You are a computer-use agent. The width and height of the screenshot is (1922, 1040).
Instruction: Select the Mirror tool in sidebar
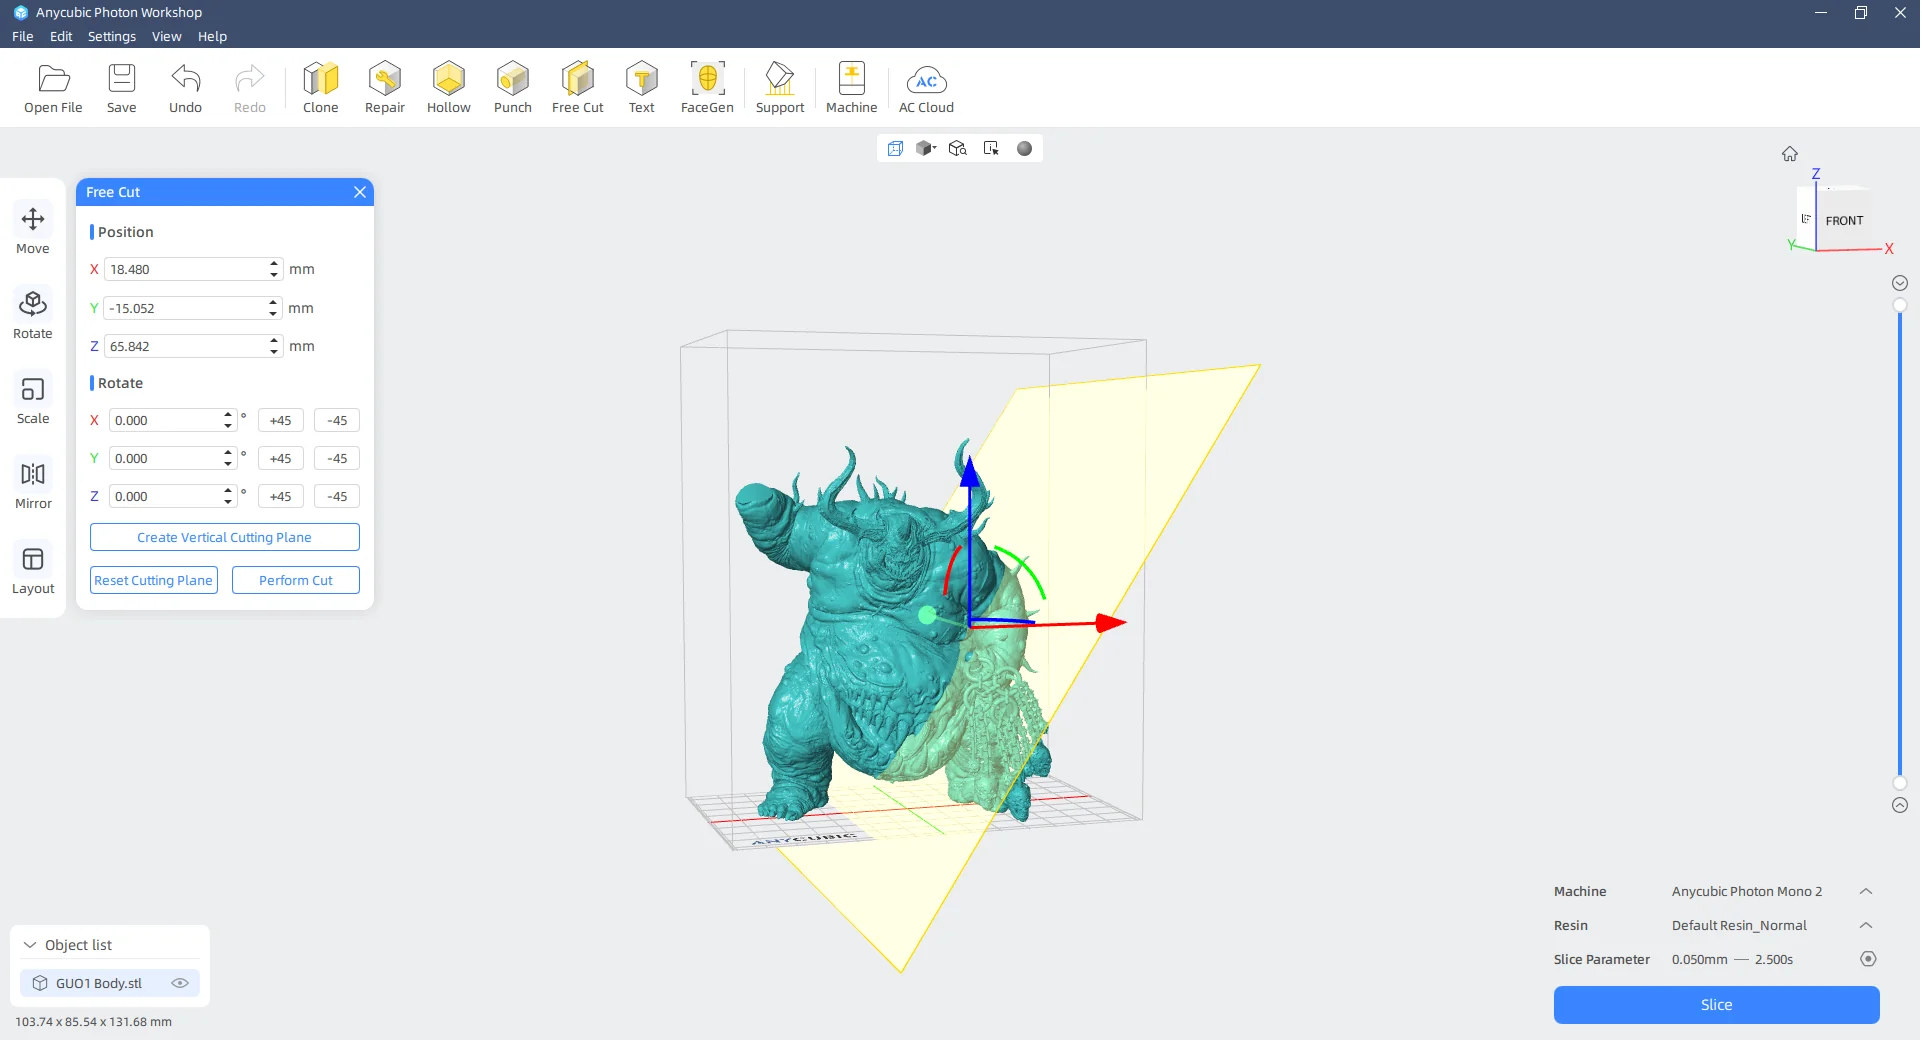pyautogui.click(x=33, y=484)
